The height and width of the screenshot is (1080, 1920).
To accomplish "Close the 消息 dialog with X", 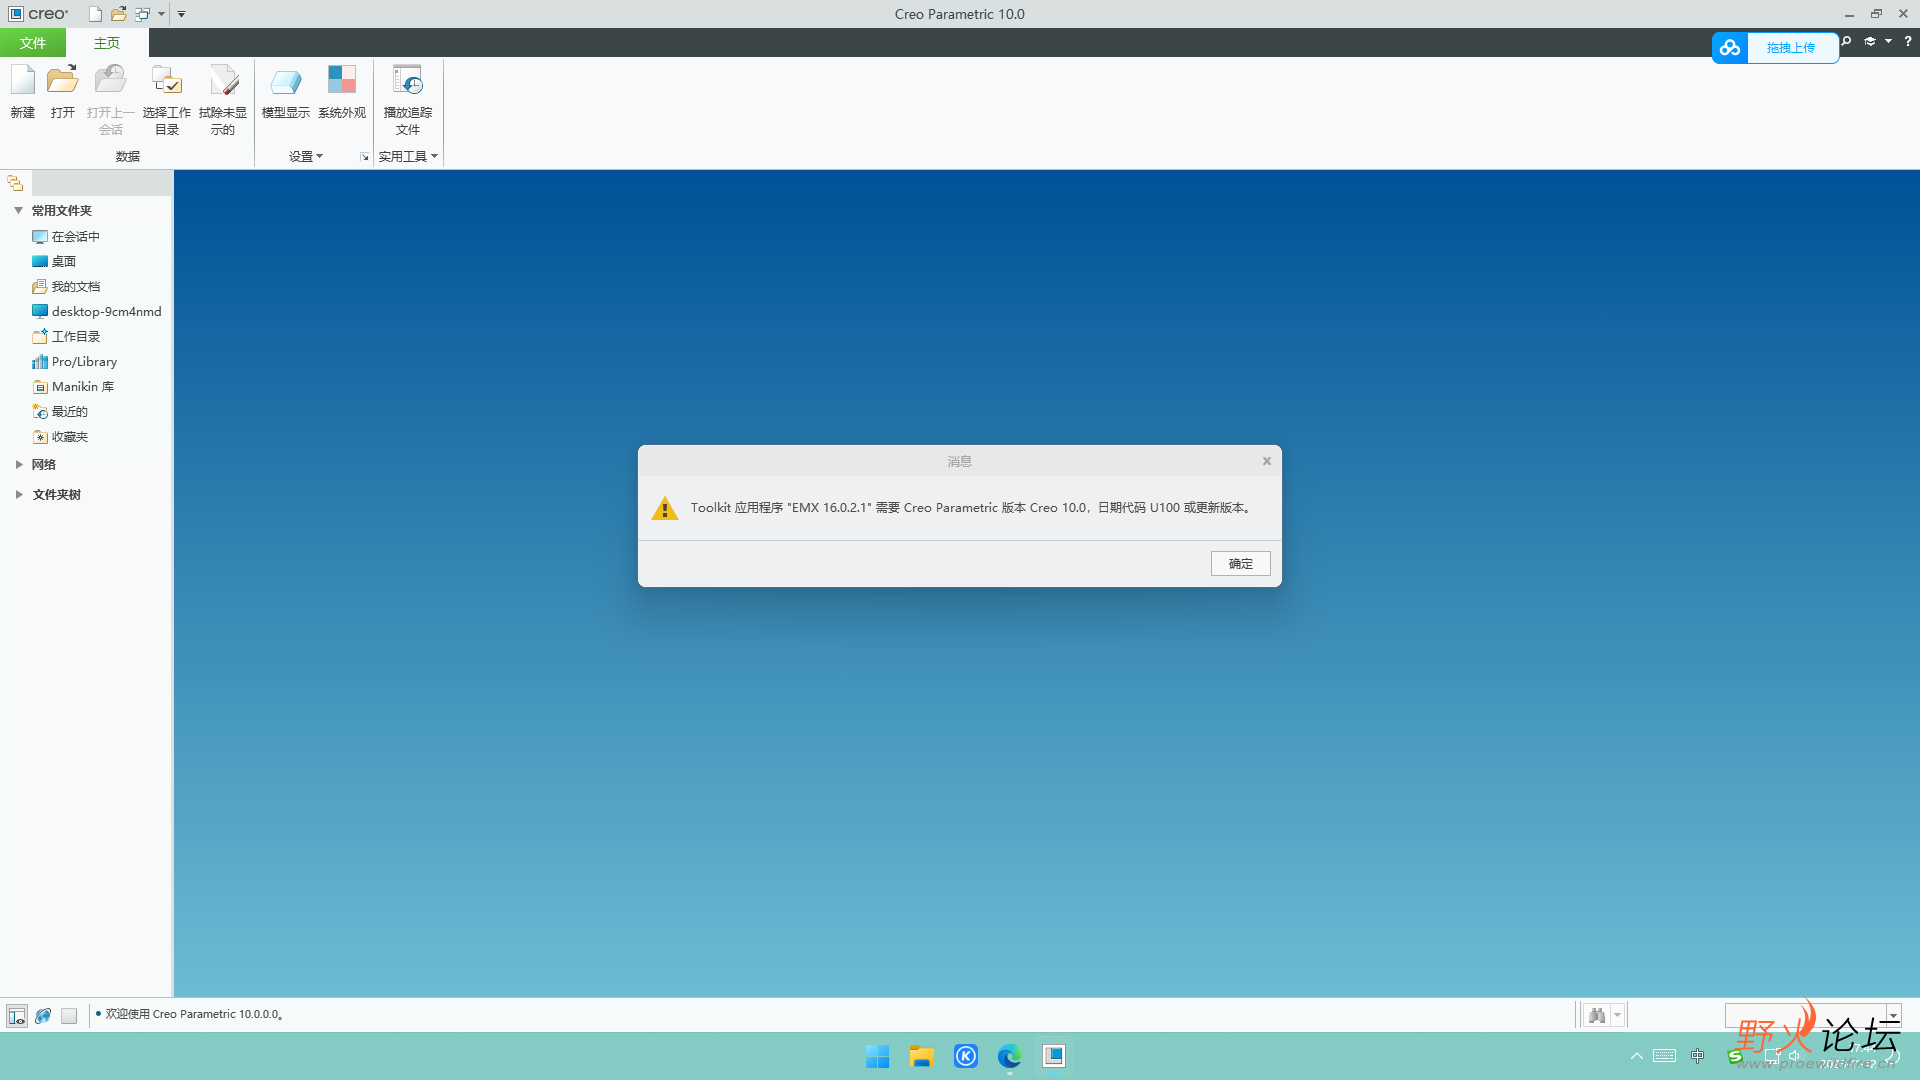I will point(1266,461).
